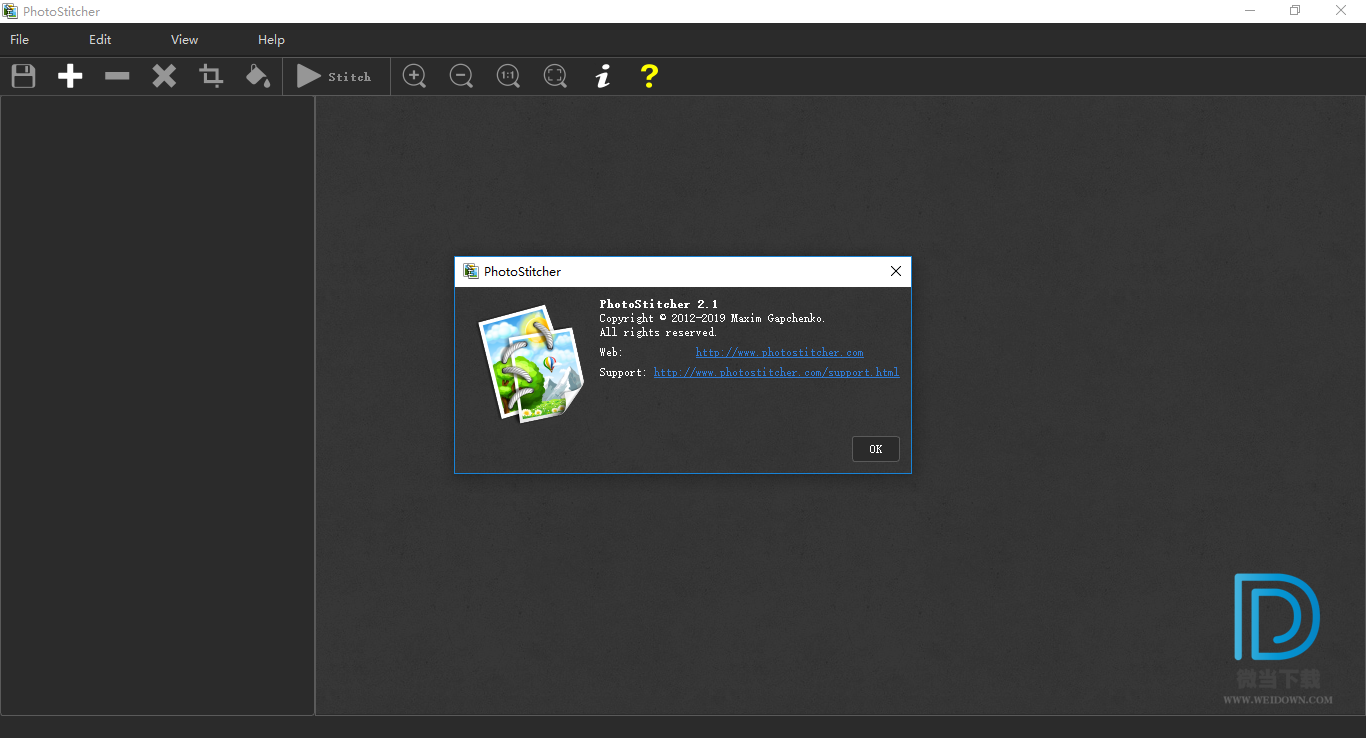Zoom in with magnifier plus icon
Viewport: 1366px width, 738px height.
click(414, 76)
